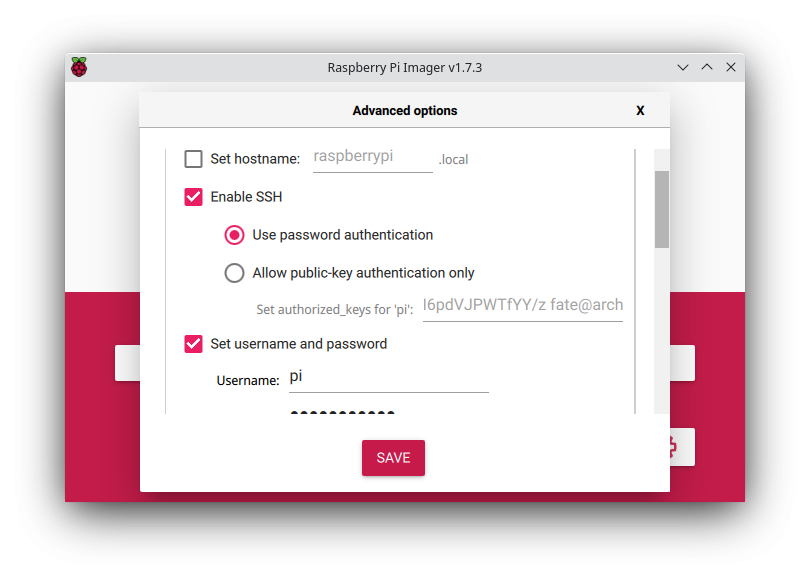Save the advanced options with SAVE
Screen dimensions: 810x579
pyautogui.click(x=393, y=458)
